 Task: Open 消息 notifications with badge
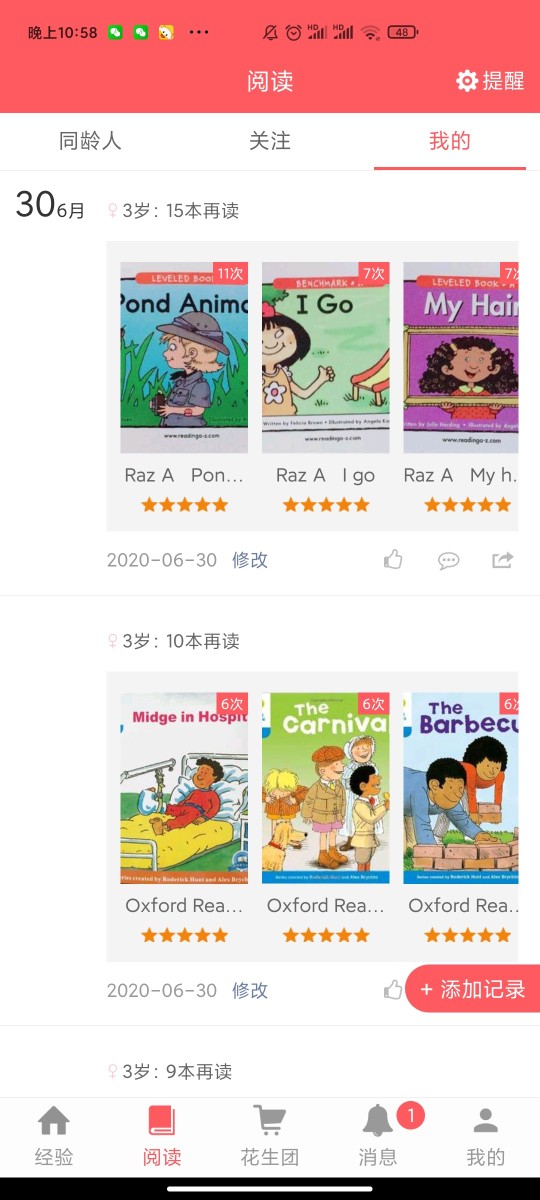tap(378, 1138)
